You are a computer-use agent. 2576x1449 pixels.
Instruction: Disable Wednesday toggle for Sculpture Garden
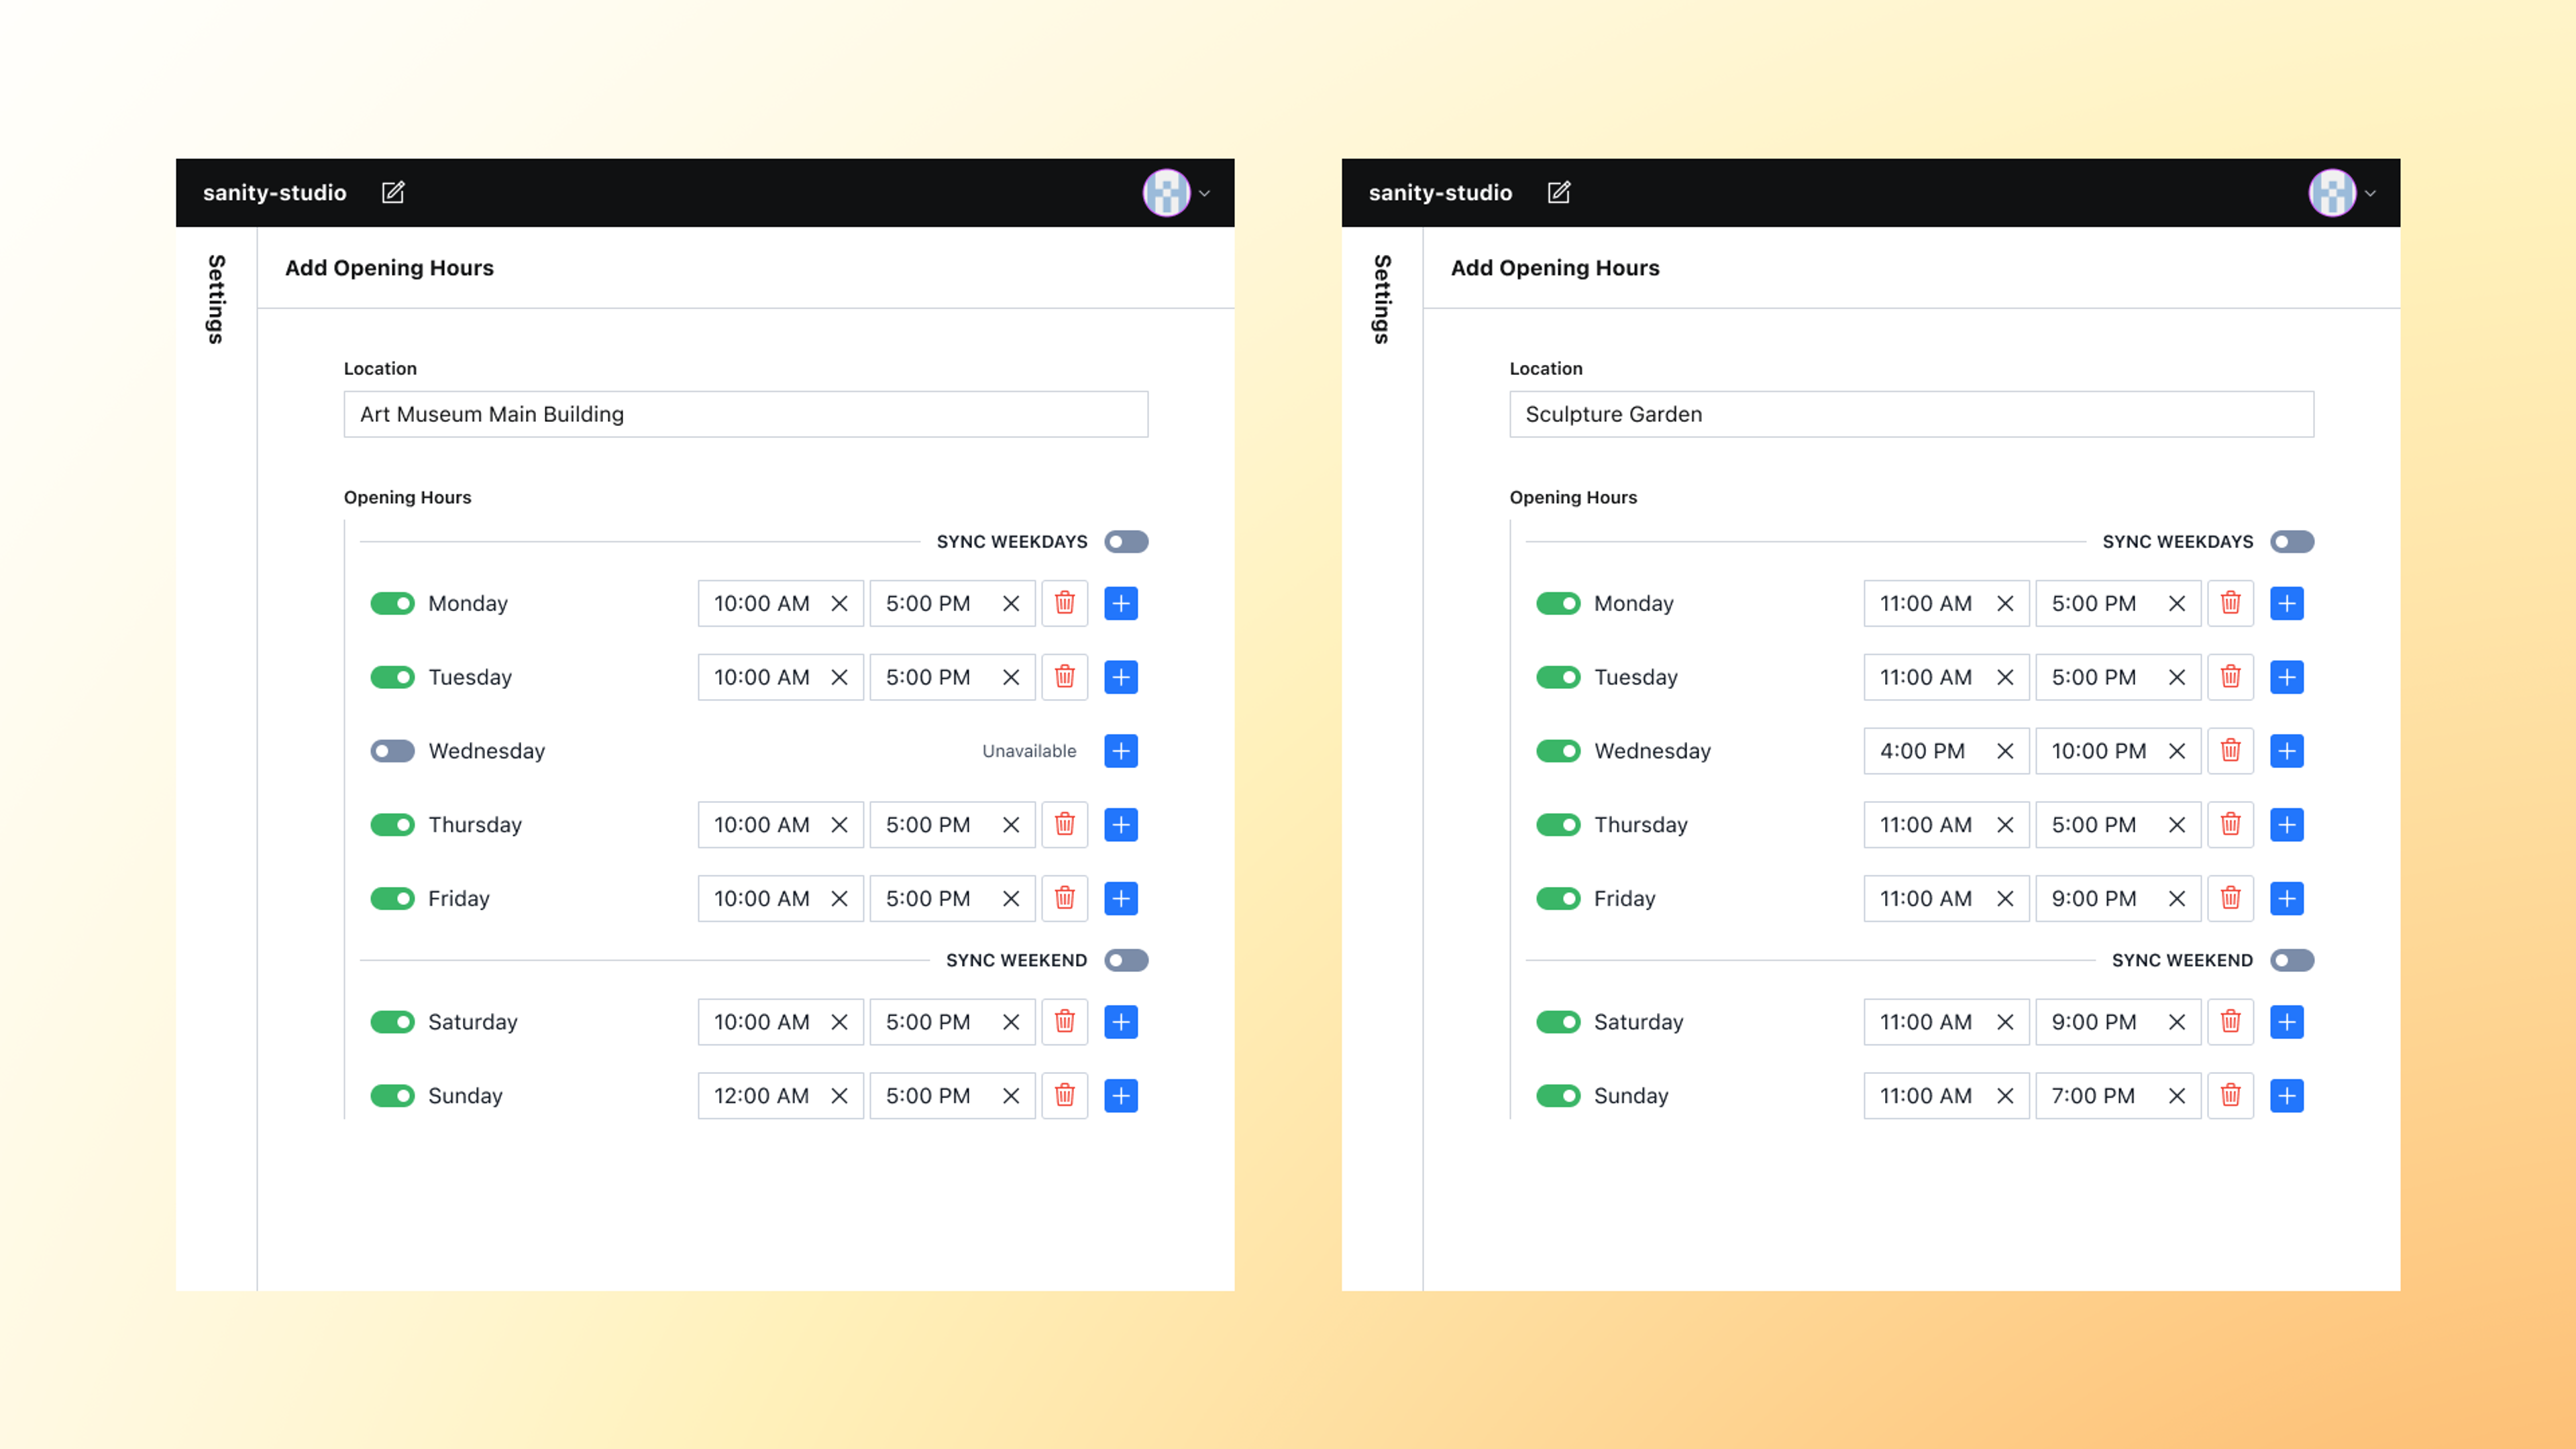click(x=1558, y=751)
